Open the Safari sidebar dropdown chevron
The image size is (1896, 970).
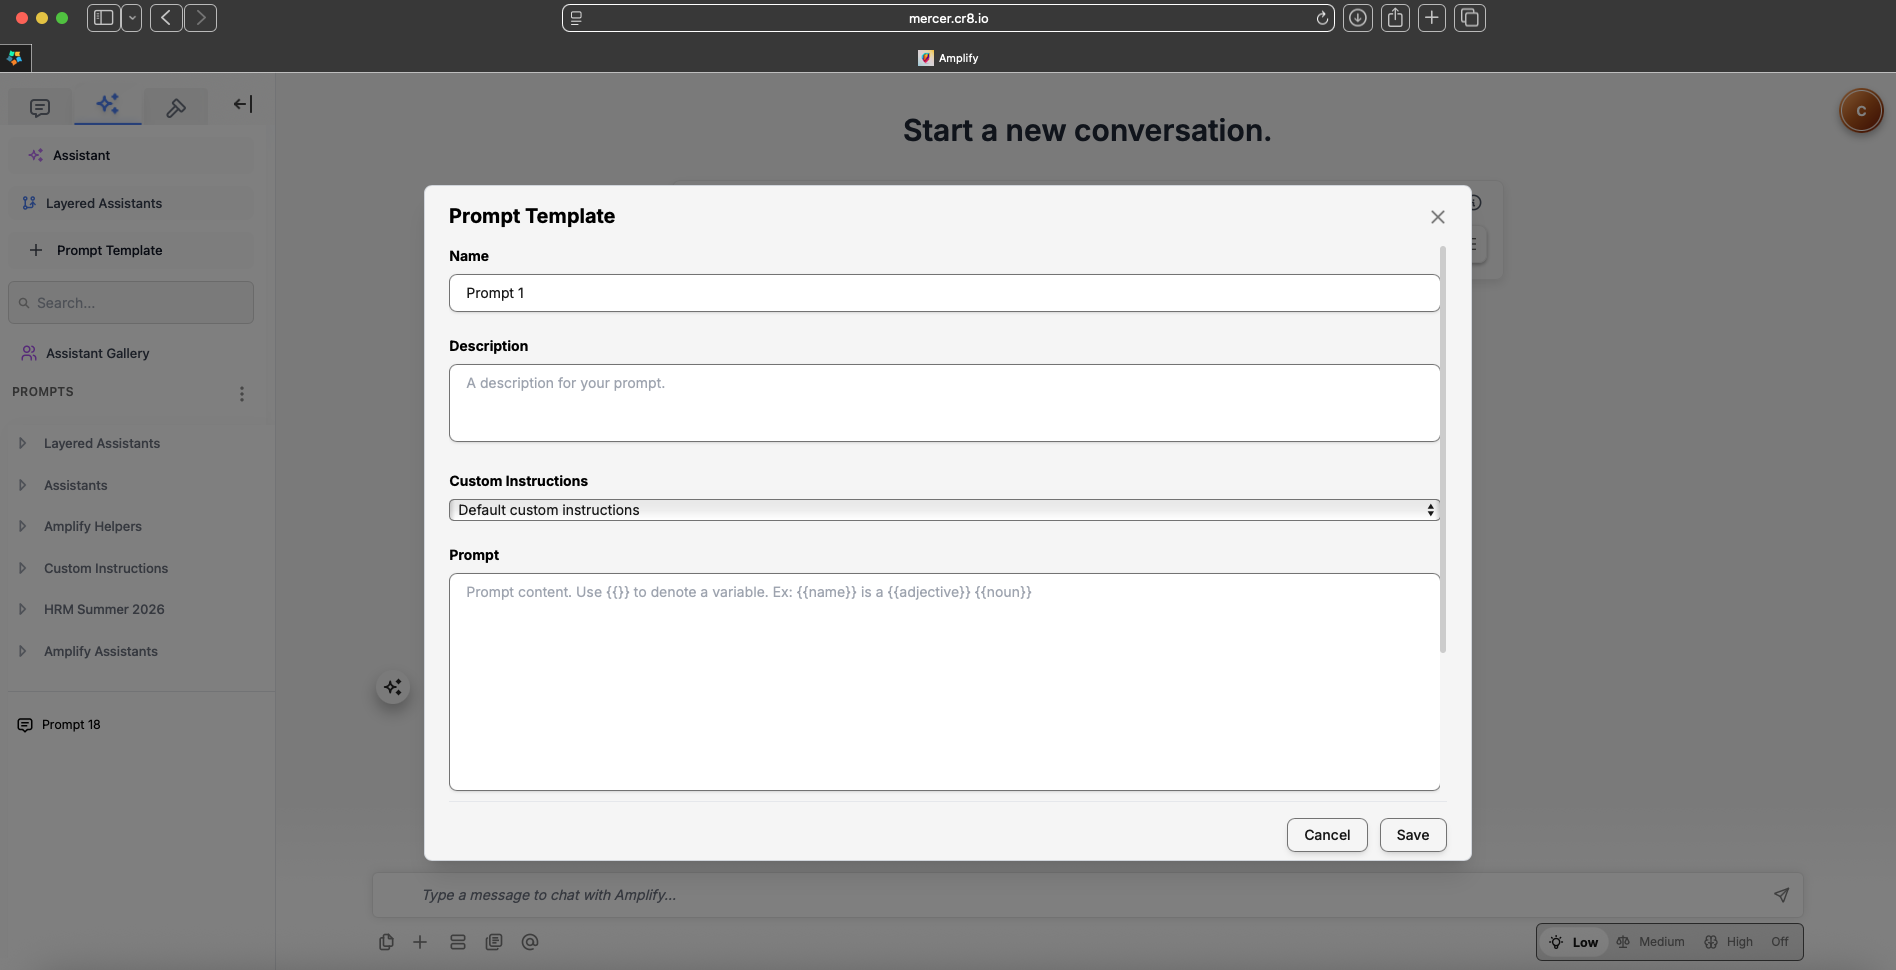point(132,18)
